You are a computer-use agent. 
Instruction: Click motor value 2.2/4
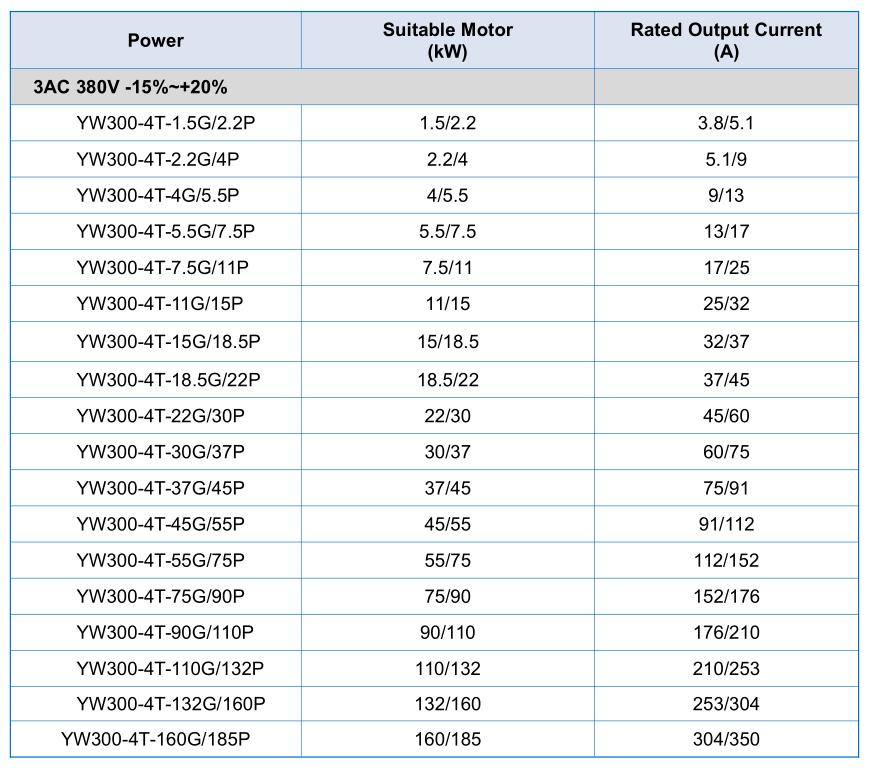[448, 160]
